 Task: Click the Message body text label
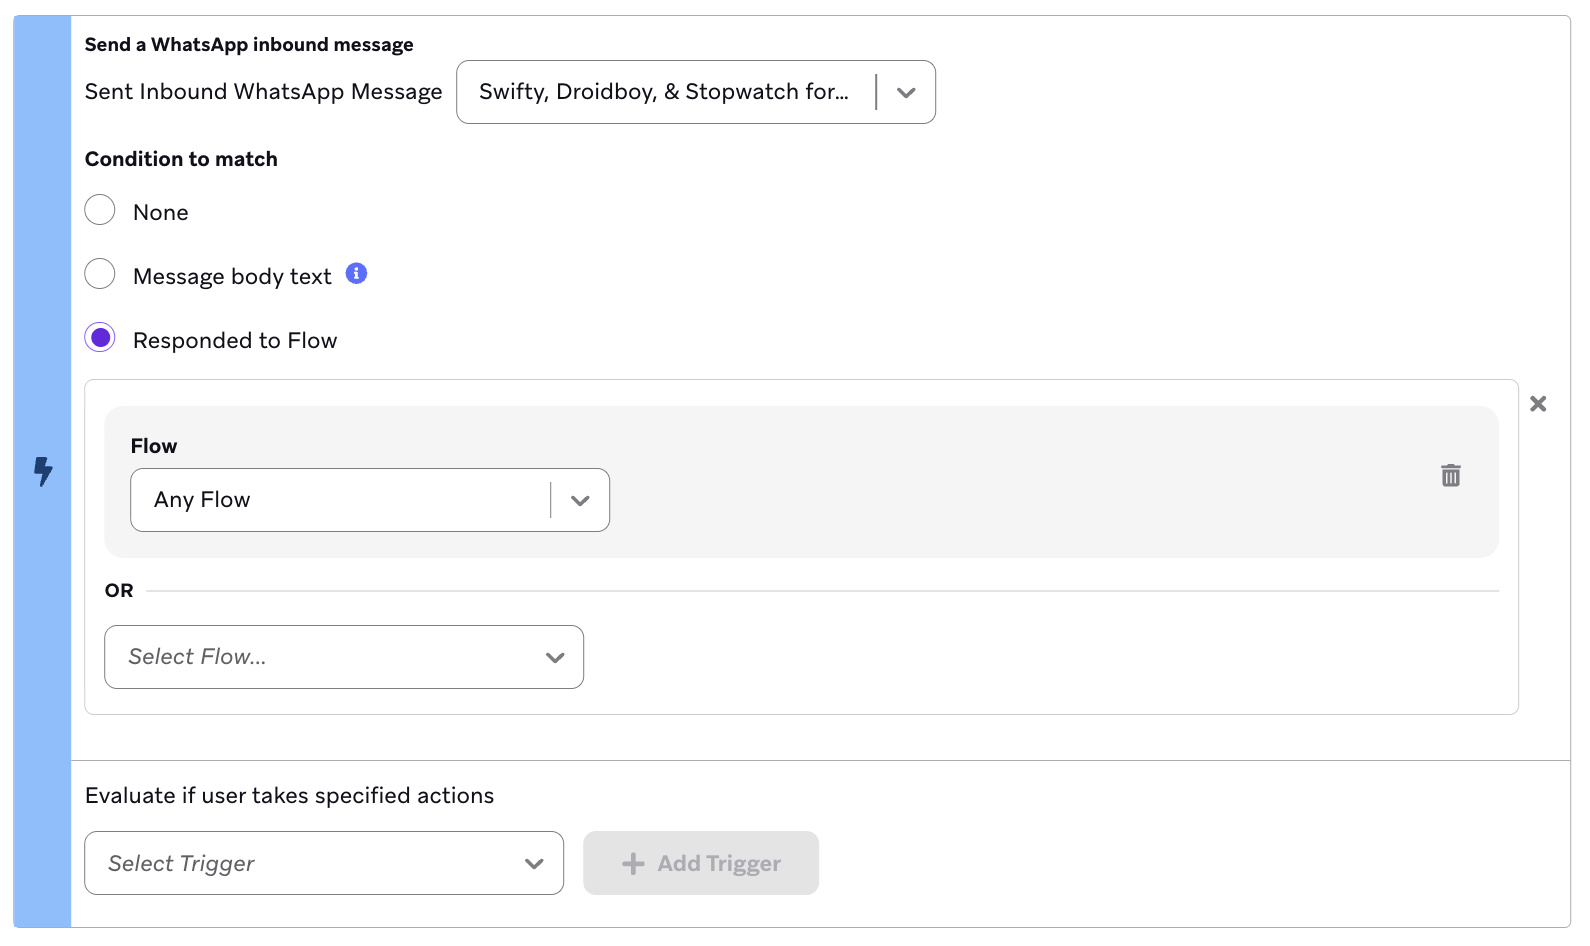tap(232, 277)
